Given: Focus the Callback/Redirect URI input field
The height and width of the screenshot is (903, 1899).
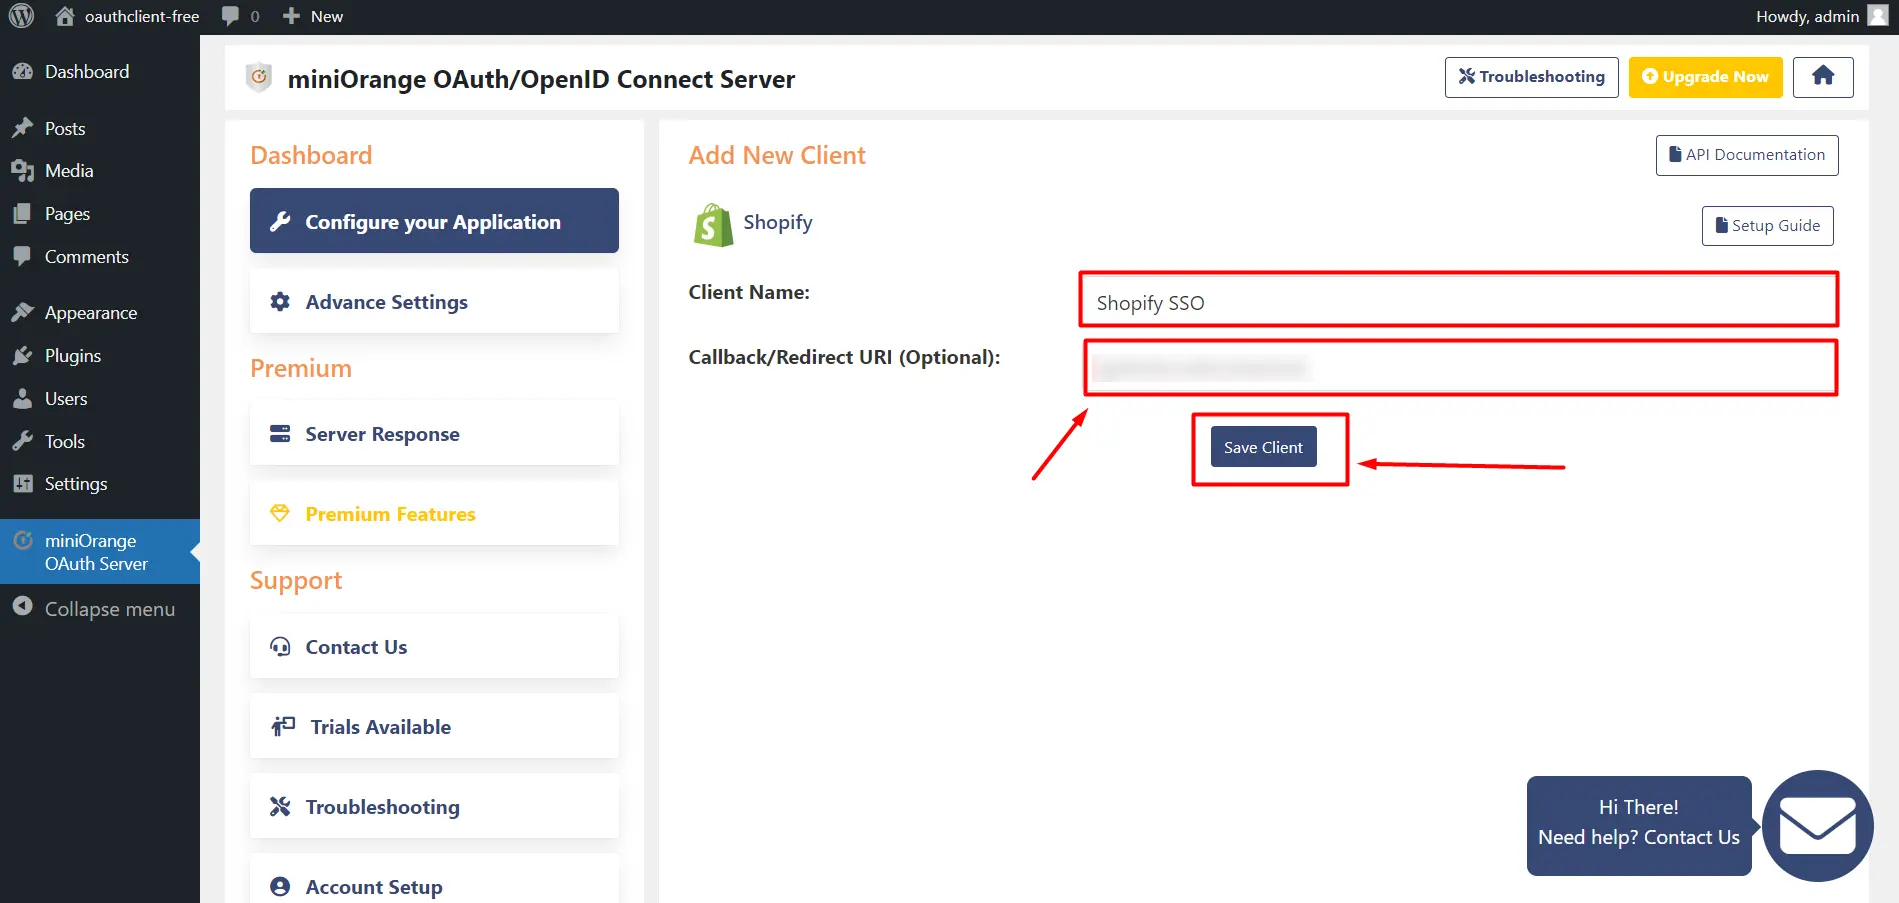Looking at the screenshot, I should point(1460,368).
